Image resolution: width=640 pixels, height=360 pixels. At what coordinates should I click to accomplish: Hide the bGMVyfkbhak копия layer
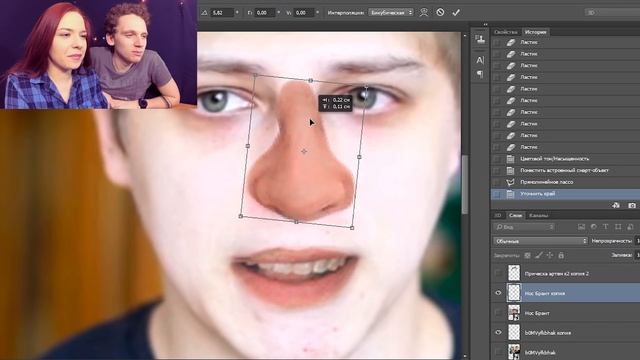498,333
